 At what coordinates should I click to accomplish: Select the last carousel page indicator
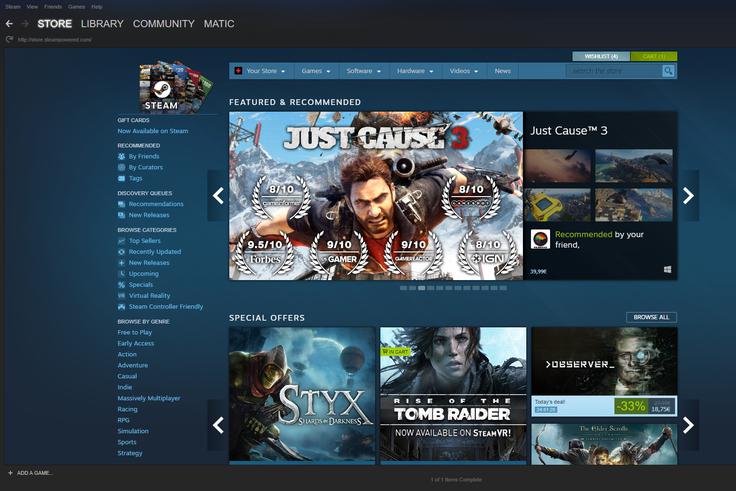click(x=503, y=288)
